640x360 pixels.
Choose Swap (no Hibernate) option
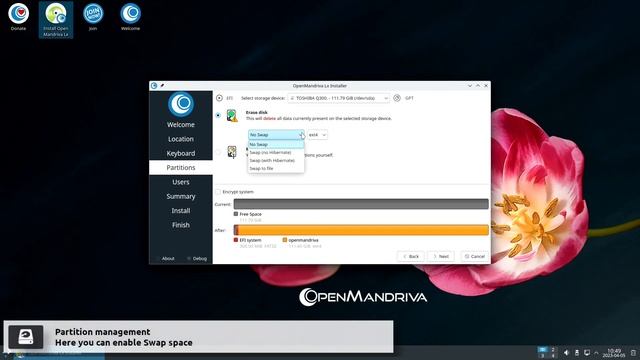tap(276, 152)
